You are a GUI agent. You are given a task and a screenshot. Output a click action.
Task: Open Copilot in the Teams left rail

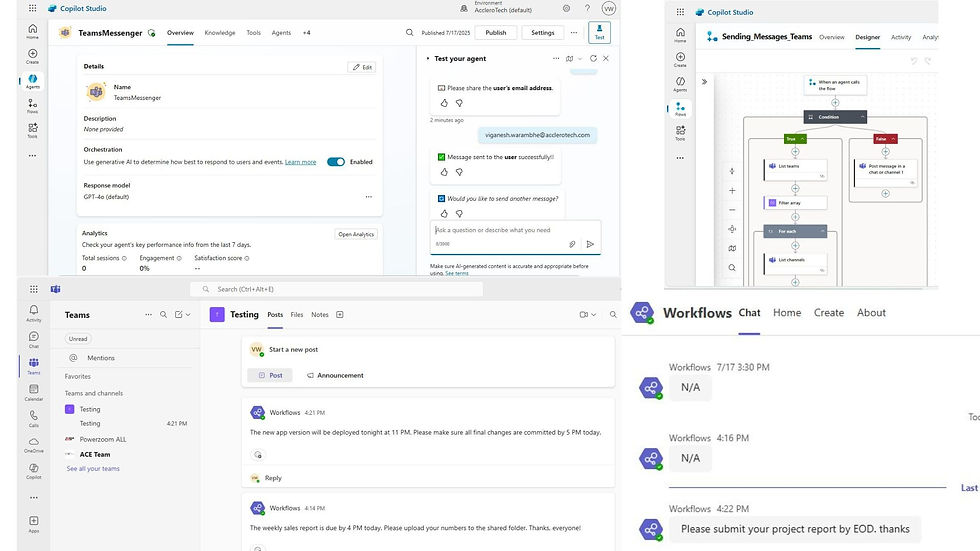34,471
